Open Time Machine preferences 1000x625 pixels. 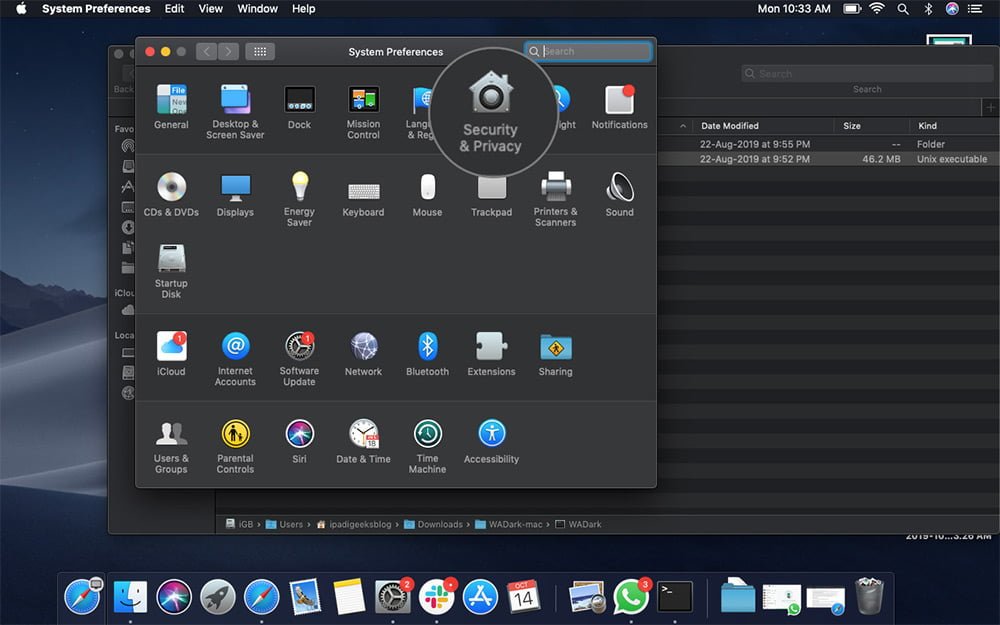tap(427, 446)
